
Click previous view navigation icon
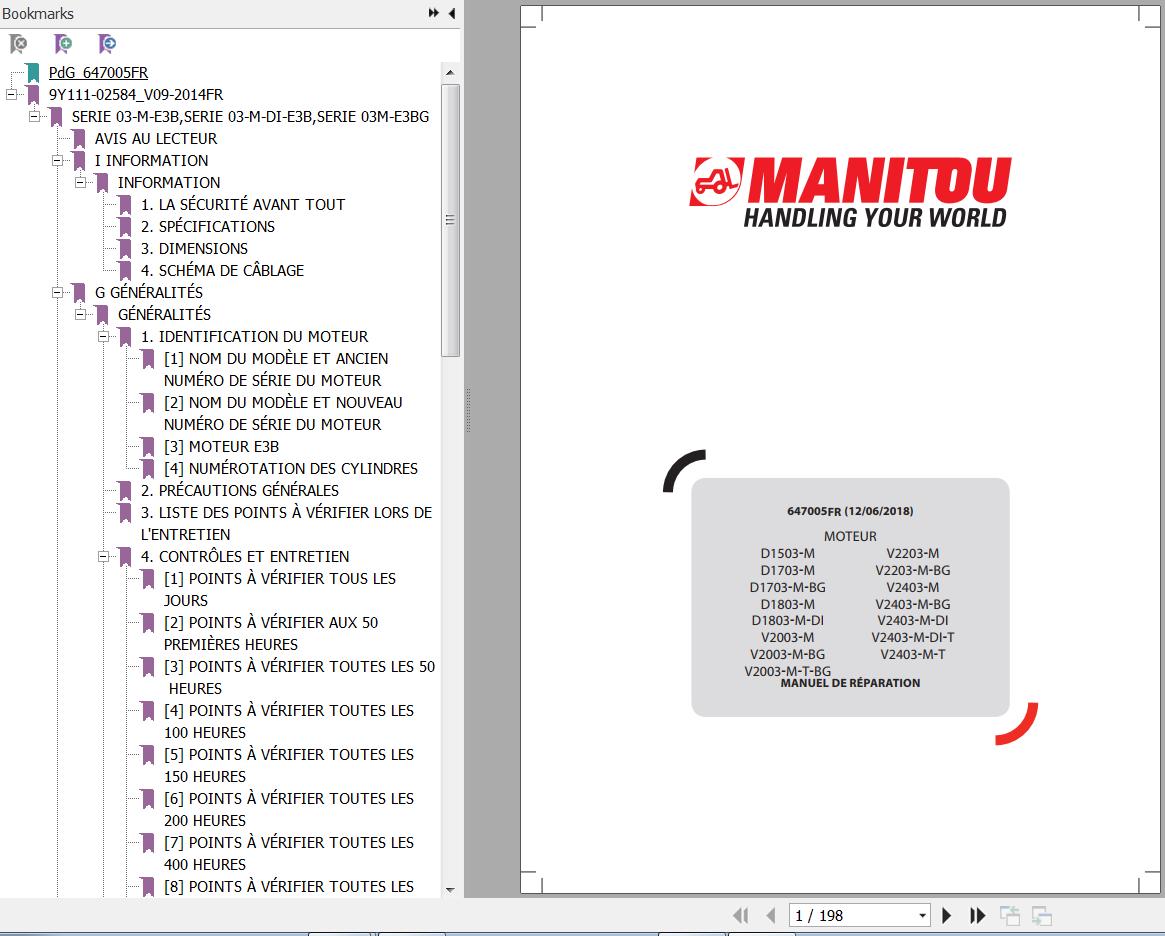pyautogui.click(x=1009, y=915)
